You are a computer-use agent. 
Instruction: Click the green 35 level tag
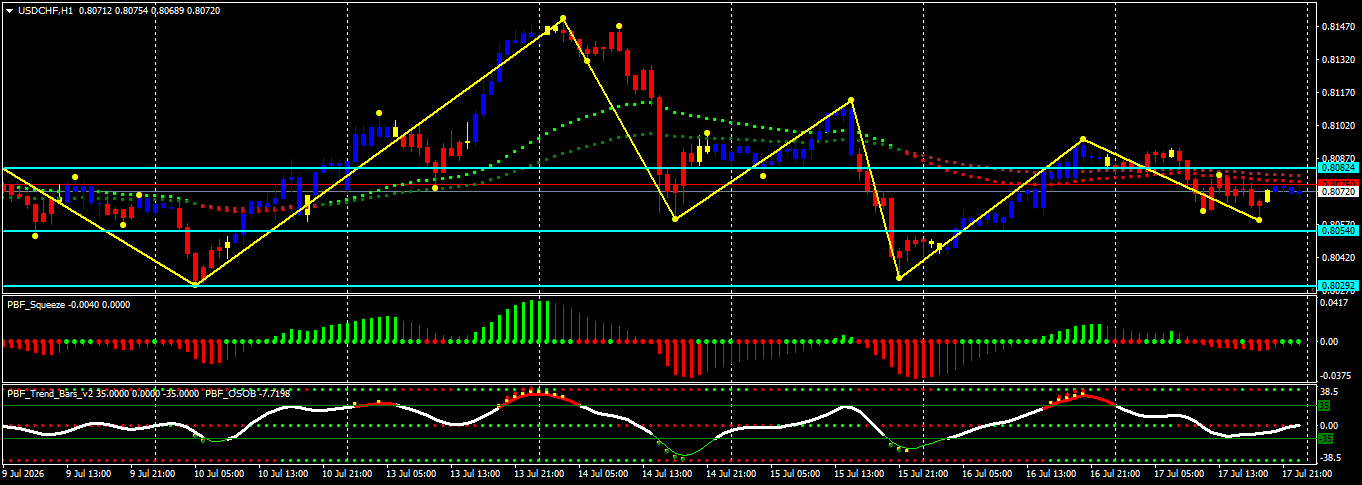click(1325, 406)
